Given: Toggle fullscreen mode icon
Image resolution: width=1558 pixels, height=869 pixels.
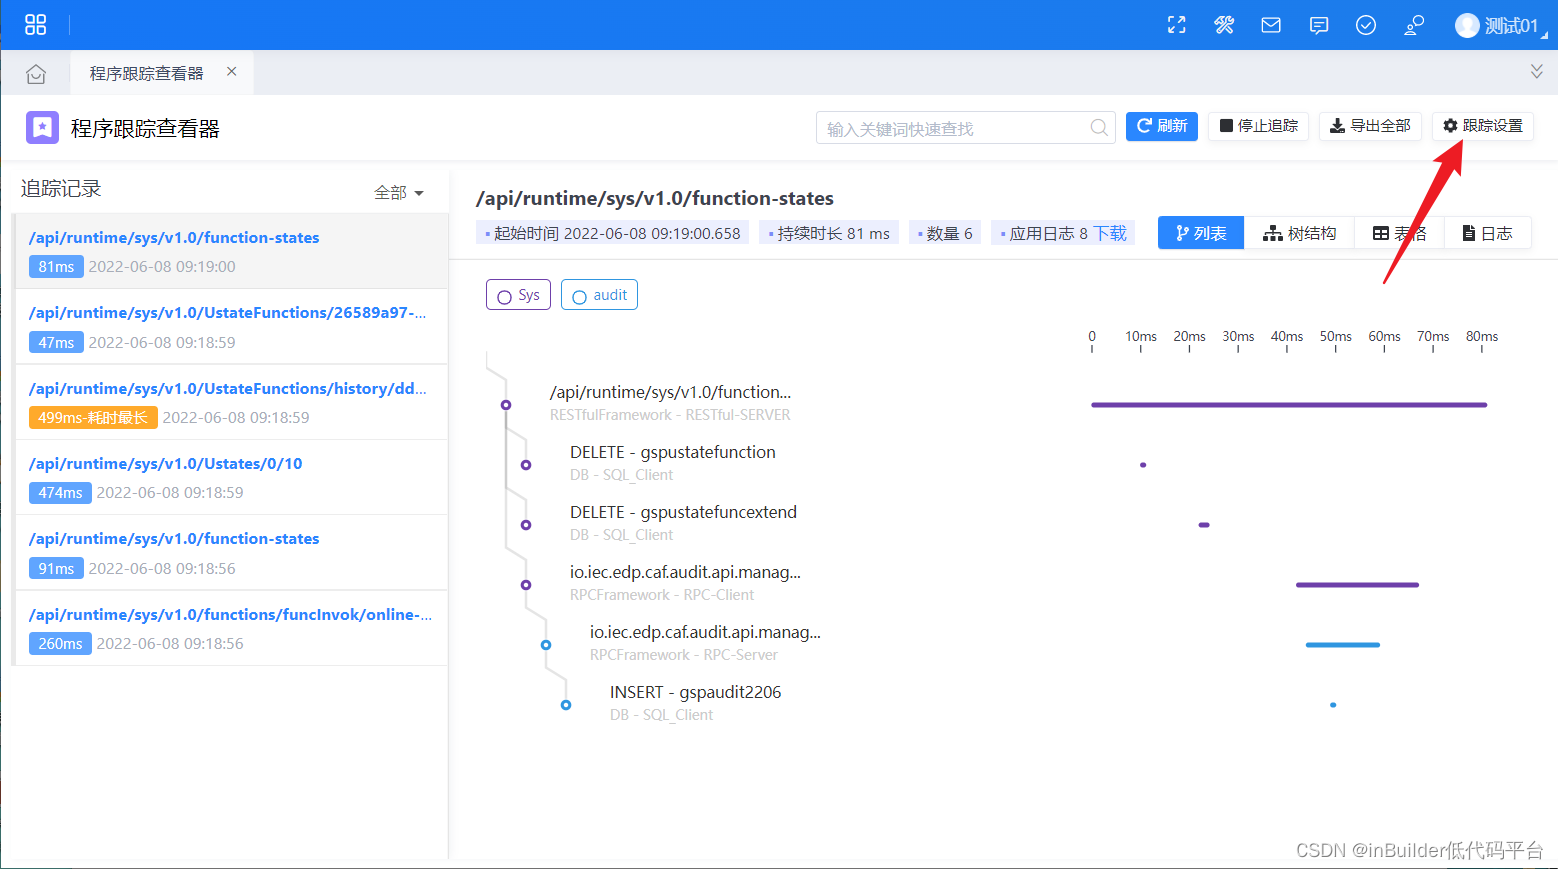Looking at the screenshot, I should [1177, 25].
